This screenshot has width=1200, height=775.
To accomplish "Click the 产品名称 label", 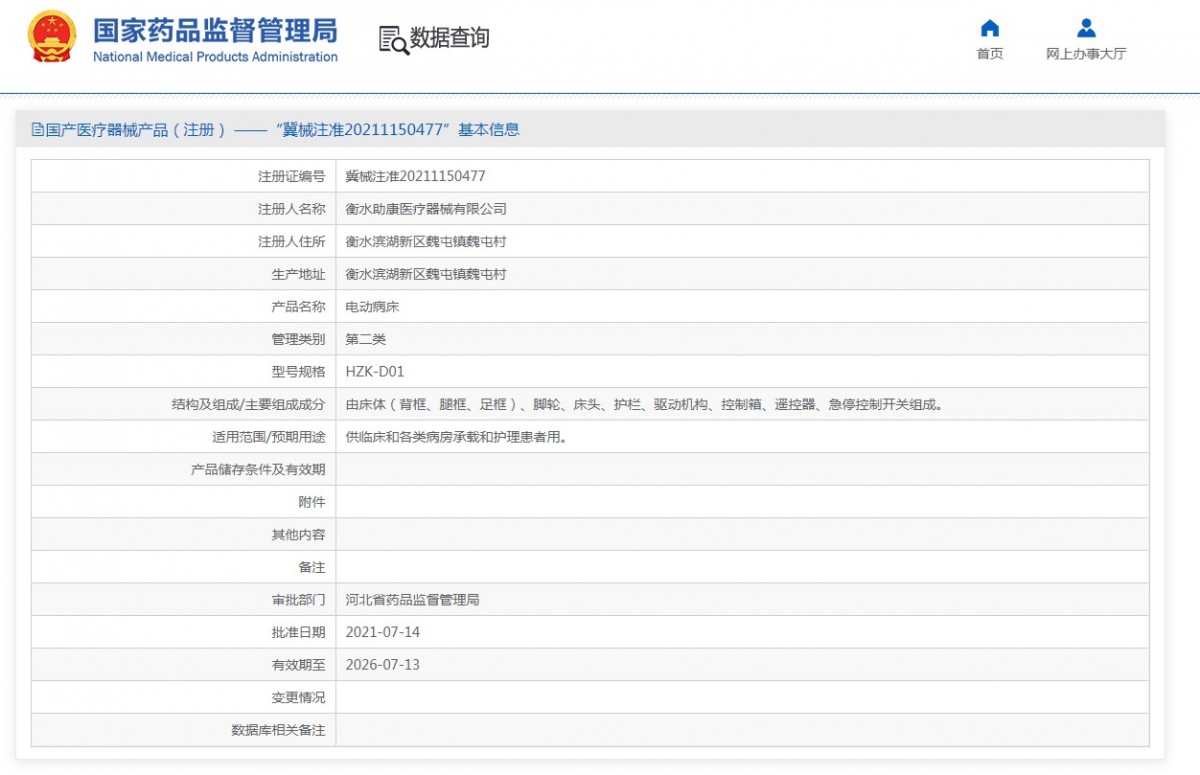I will 298,307.
